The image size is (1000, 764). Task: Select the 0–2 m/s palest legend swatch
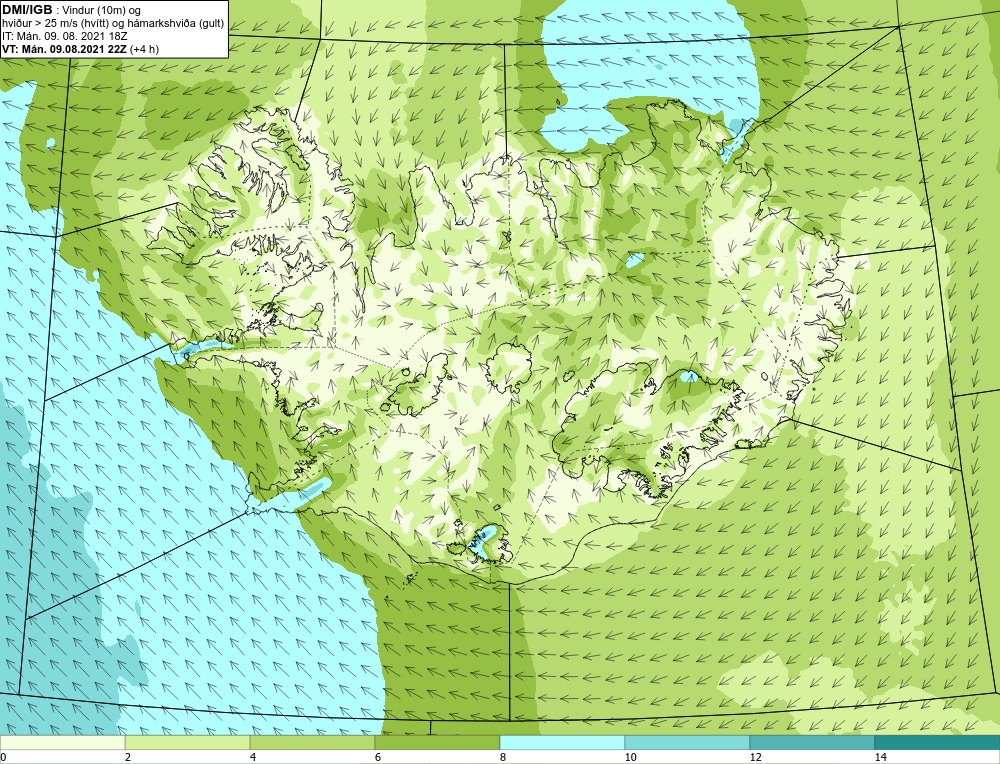(x=62, y=742)
